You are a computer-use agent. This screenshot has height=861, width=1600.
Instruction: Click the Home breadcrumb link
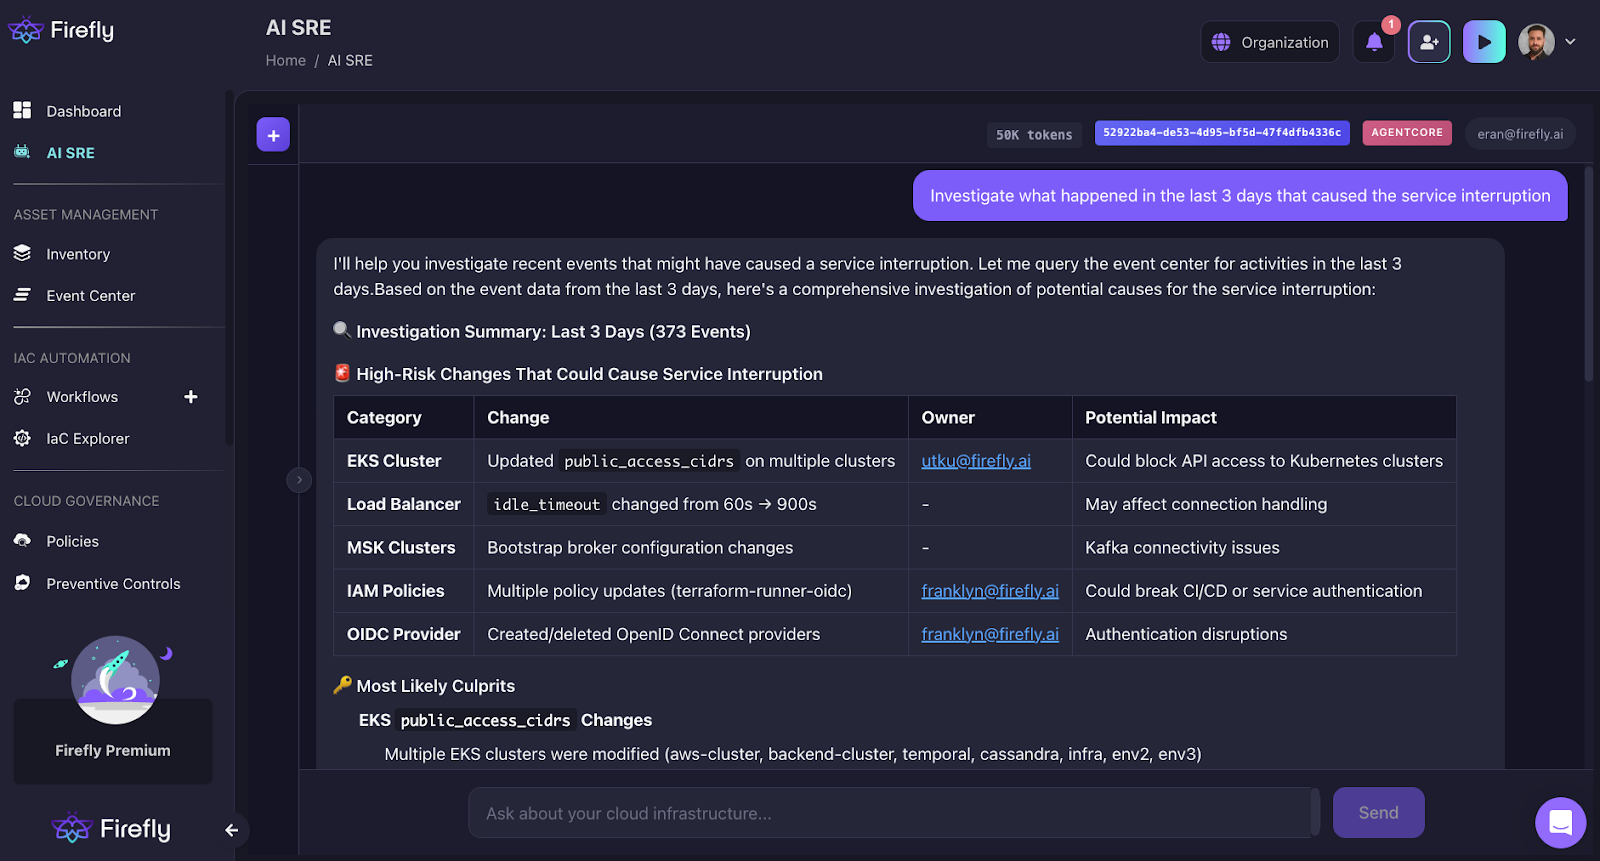(286, 60)
